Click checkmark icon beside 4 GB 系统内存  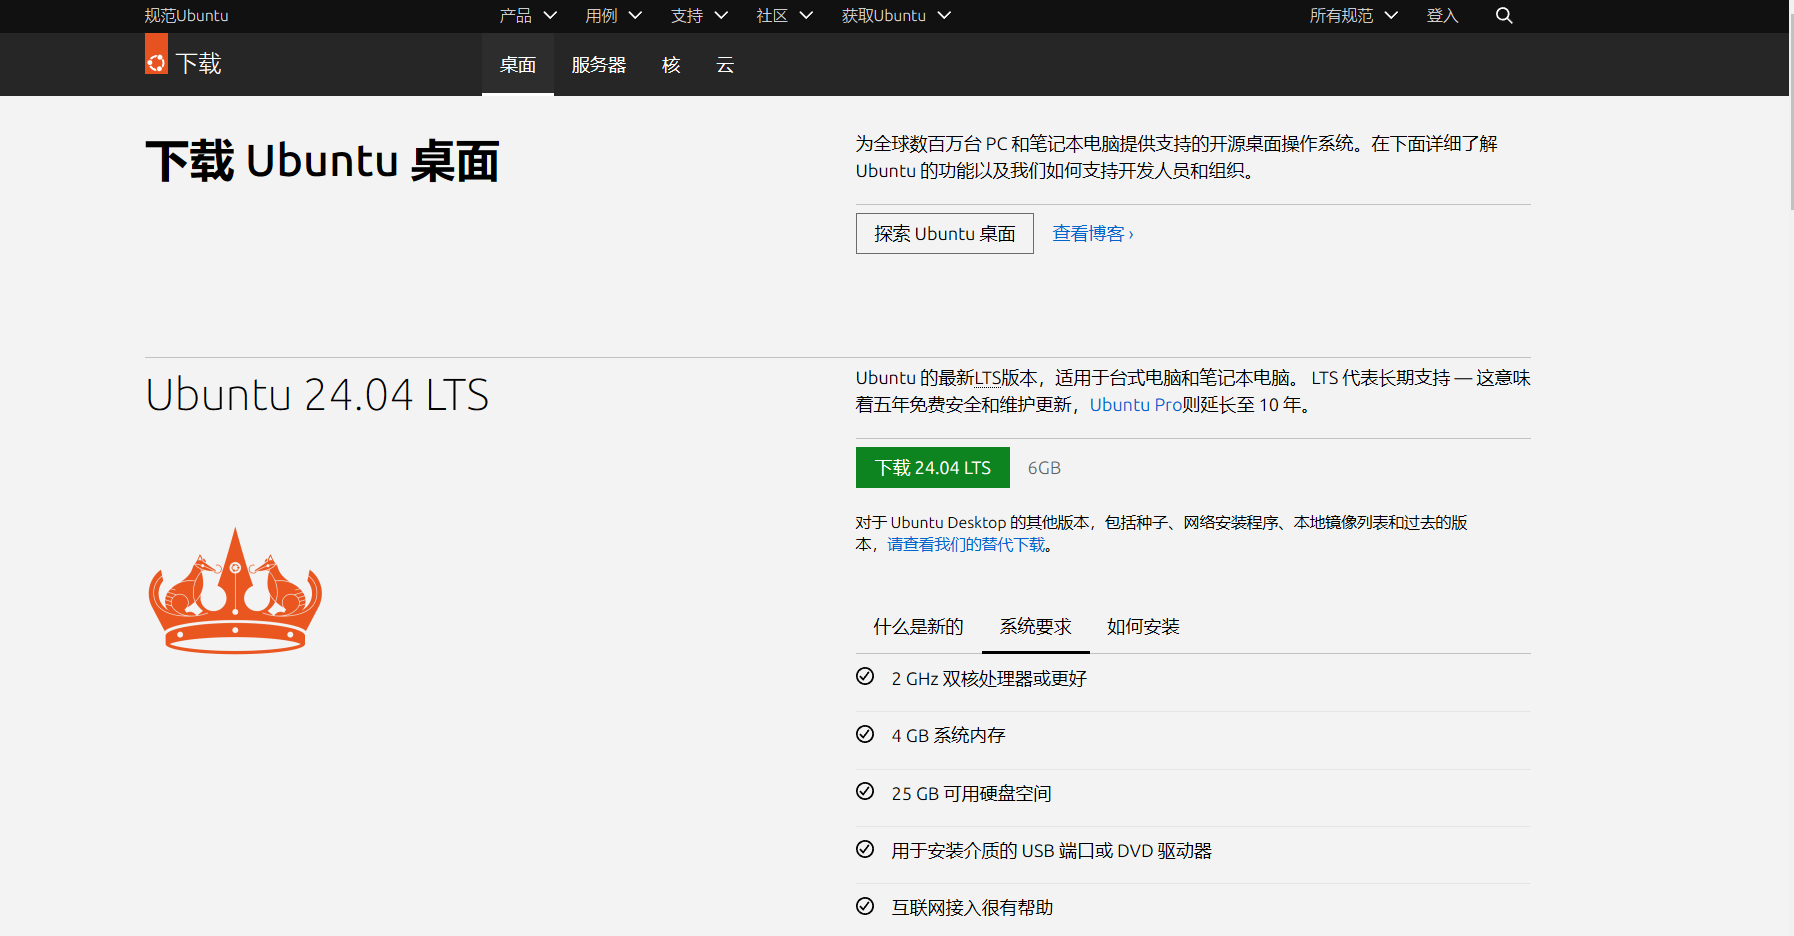[x=864, y=733]
